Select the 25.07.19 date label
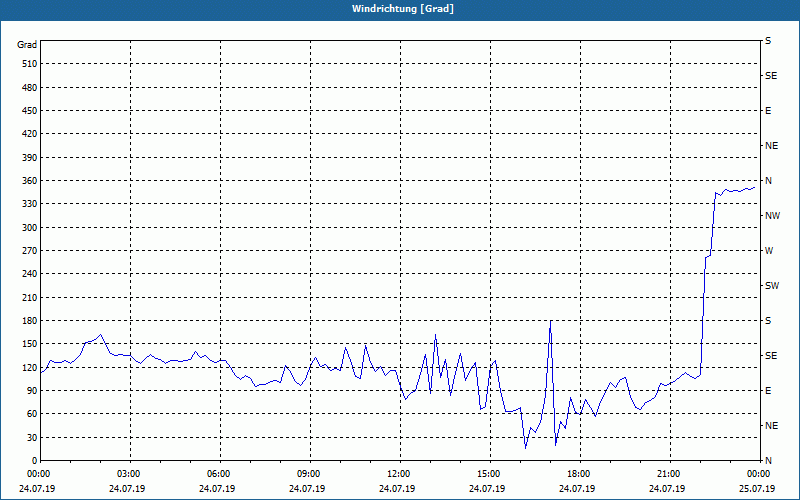This screenshot has width=800, height=500. click(757, 489)
